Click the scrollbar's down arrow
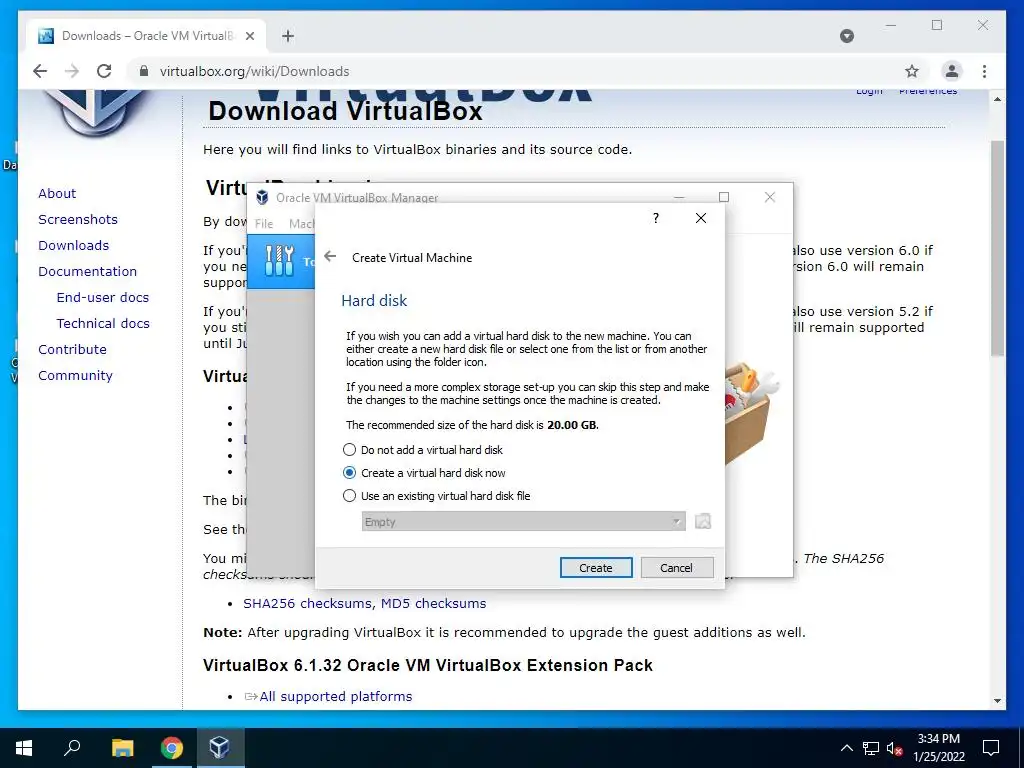This screenshot has width=1024, height=768. (x=997, y=701)
